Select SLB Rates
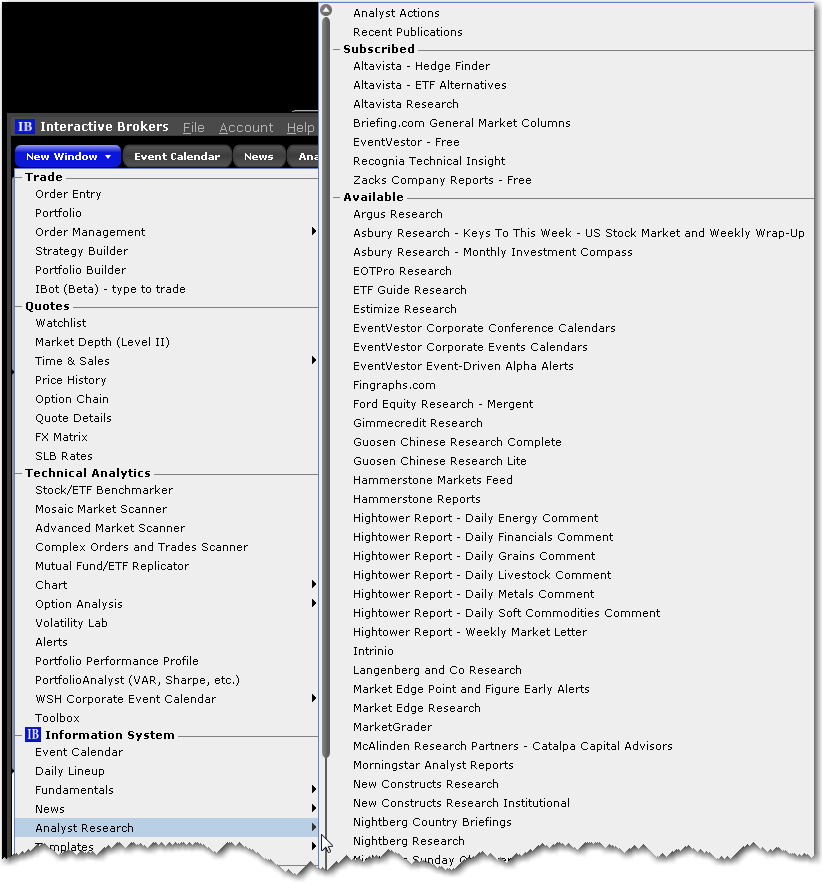Viewport: 822px width, 892px height. (64, 456)
